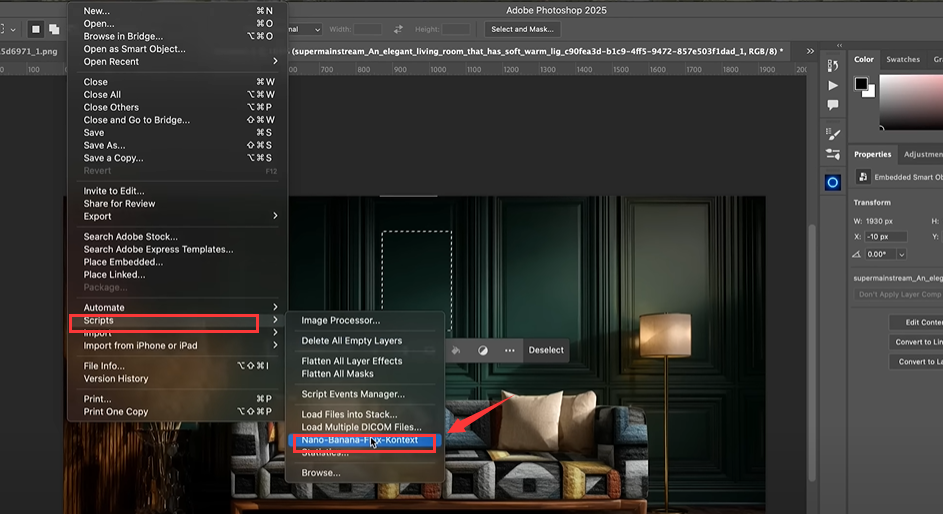943x514 pixels.
Task: Open the rotation angle dropdown arrow
Action: point(902,254)
